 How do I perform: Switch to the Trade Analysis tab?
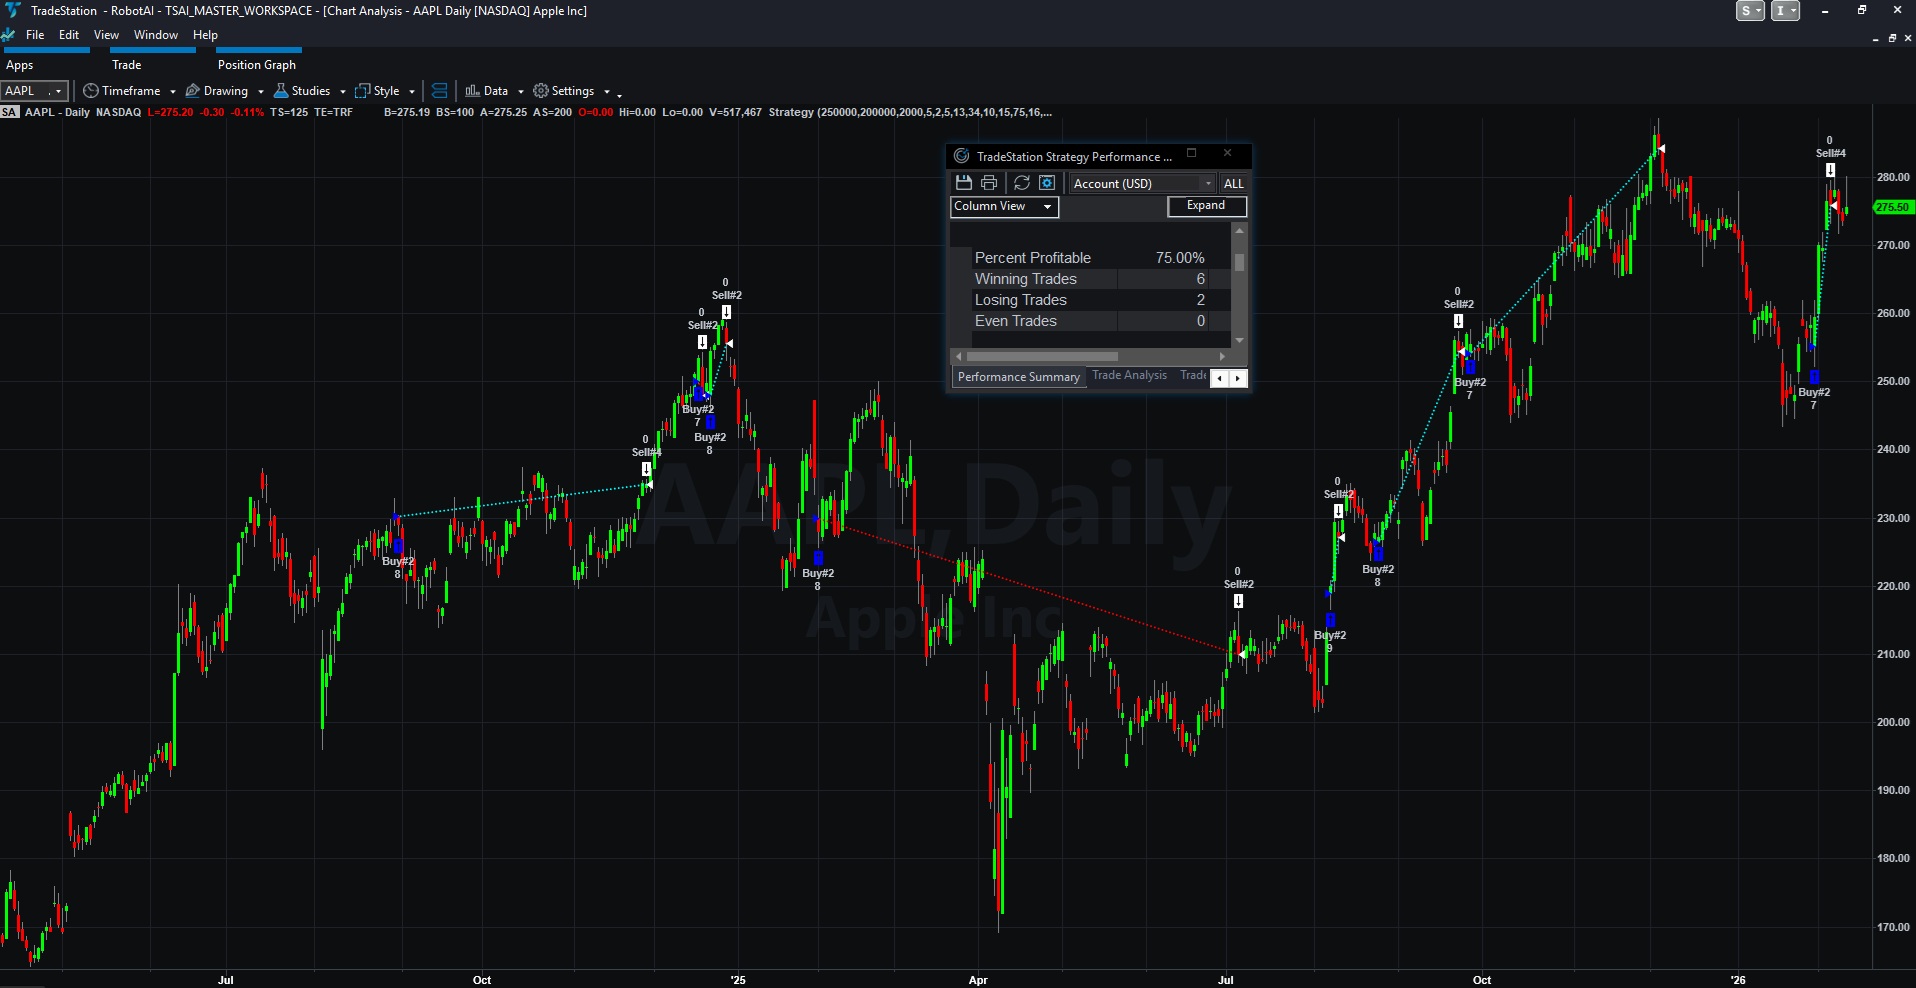pyautogui.click(x=1129, y=376)
